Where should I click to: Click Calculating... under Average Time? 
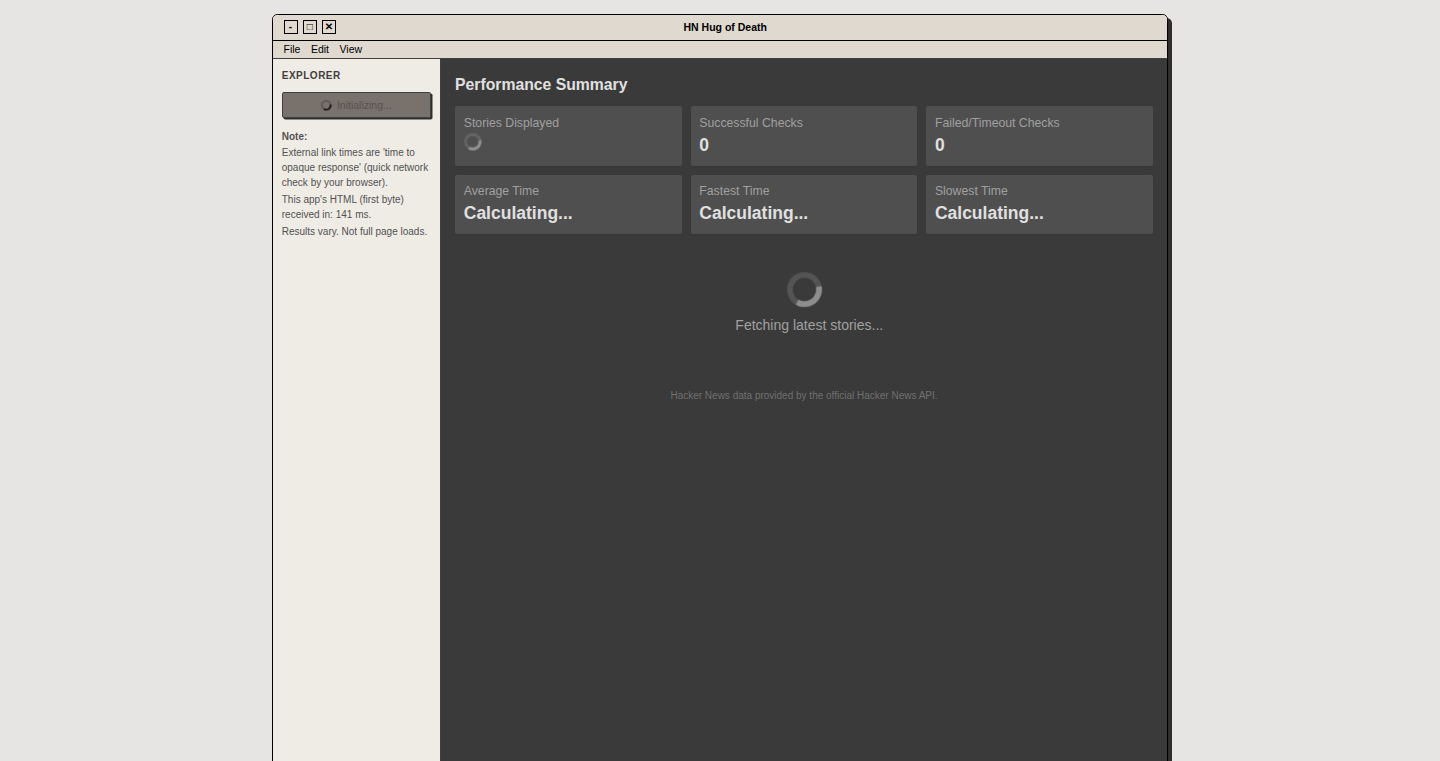click(518, 213)
